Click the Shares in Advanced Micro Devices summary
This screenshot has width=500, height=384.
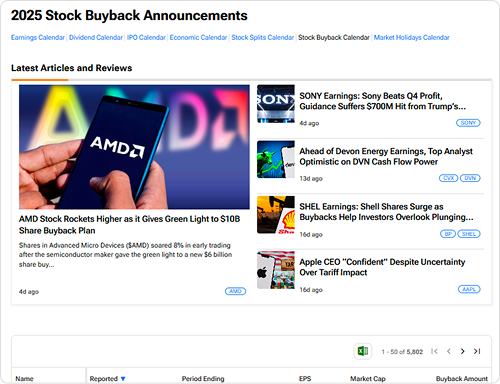pos(125,255)
